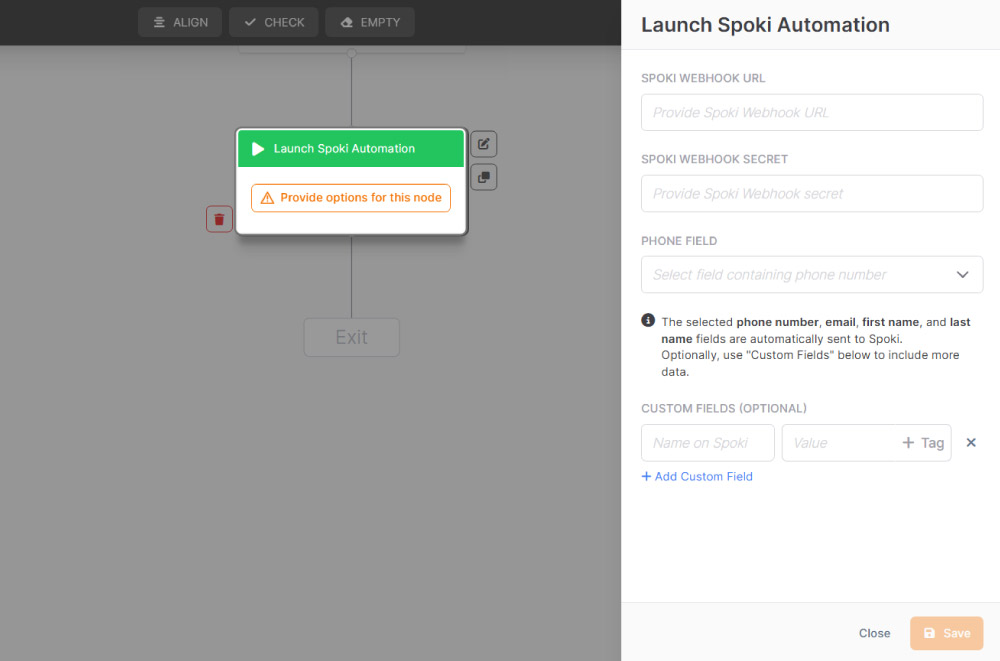This screenshot has width=1000, height=661.
Task: Click the edit node pencil icon
Action: pyautogui.click(x=483, y=144)
